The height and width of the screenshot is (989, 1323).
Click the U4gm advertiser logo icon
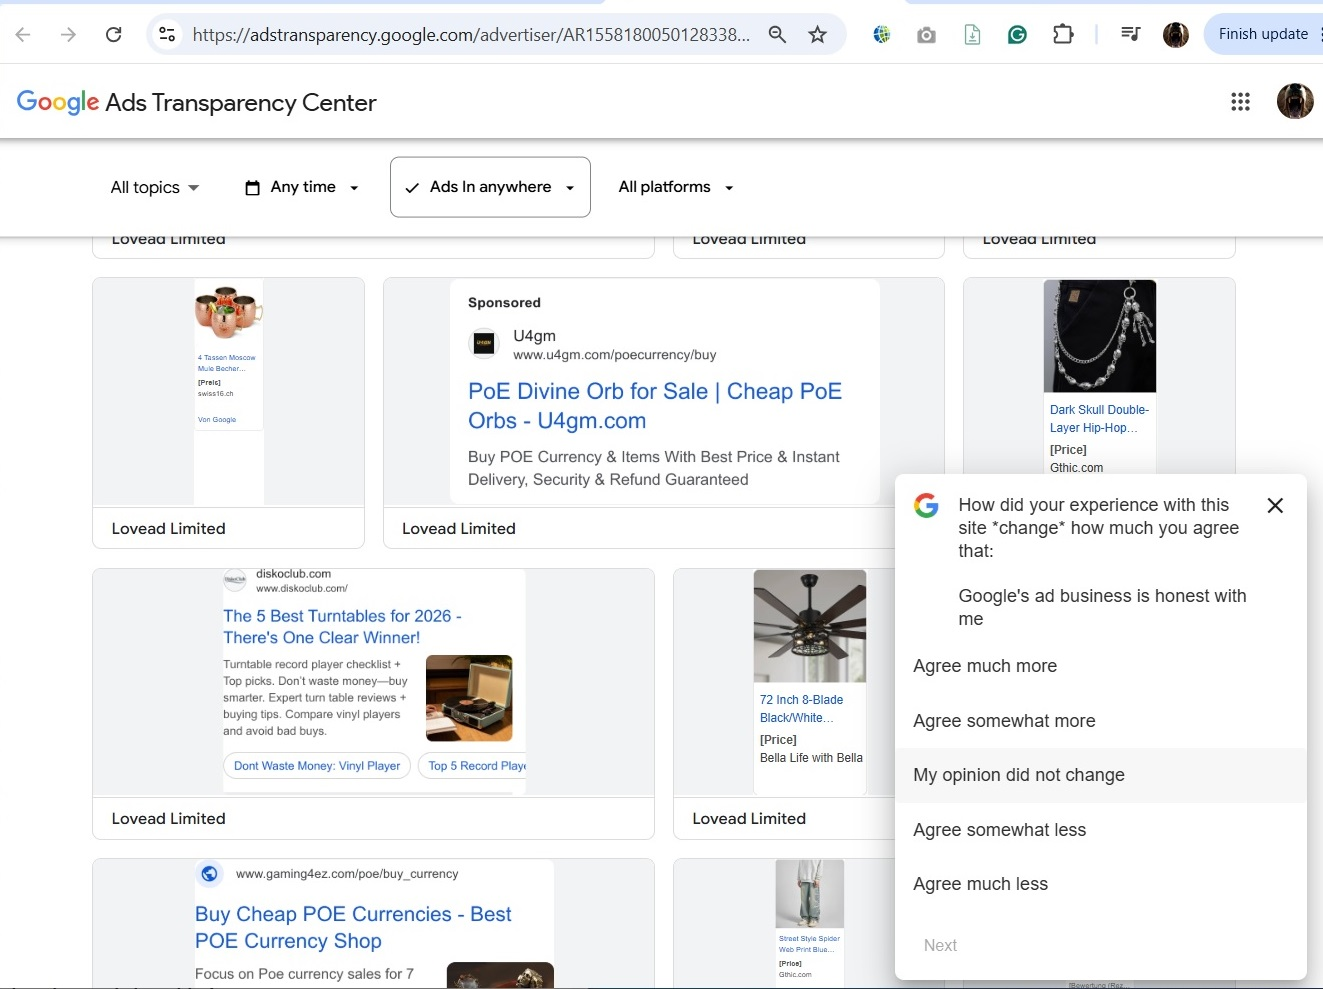(484, 344)
